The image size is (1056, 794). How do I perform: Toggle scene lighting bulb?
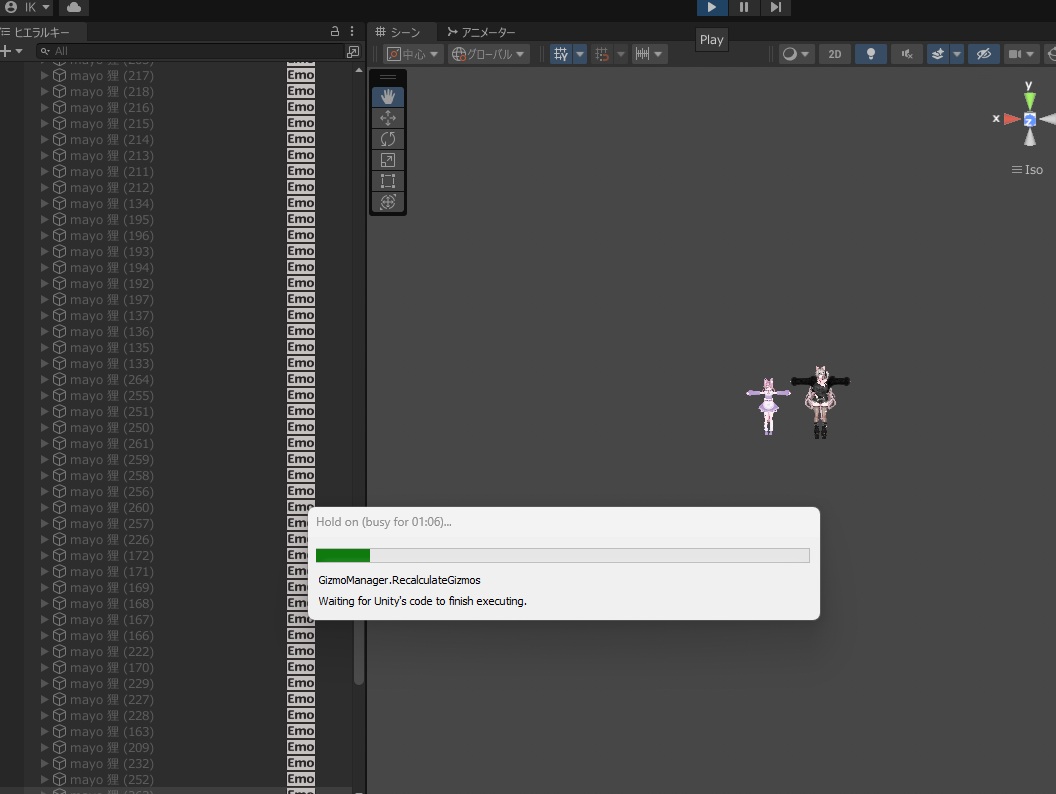[x=871, y=54]
